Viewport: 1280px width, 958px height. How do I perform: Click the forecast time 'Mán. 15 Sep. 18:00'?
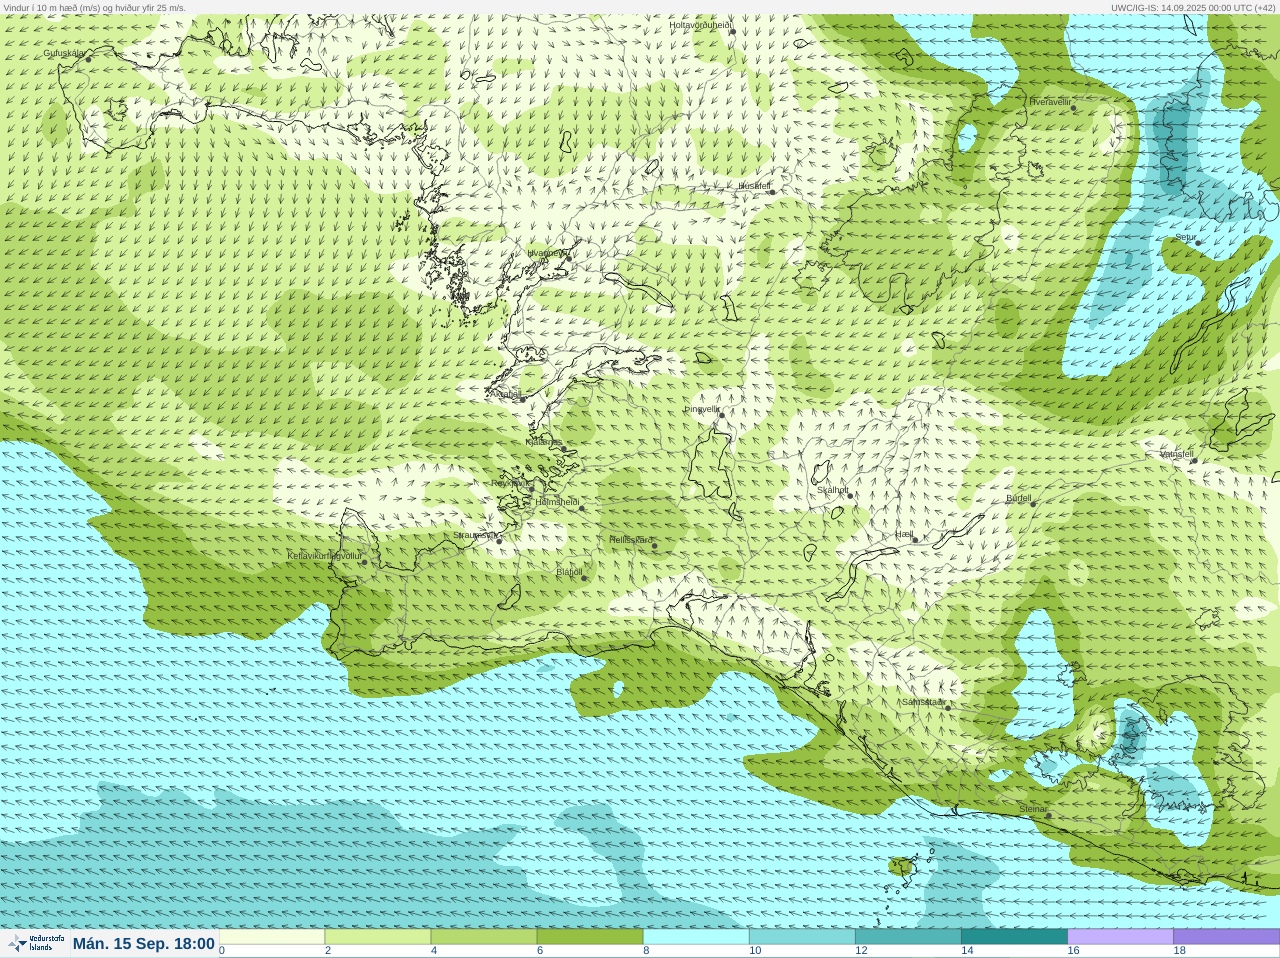(x=144, y=944)
